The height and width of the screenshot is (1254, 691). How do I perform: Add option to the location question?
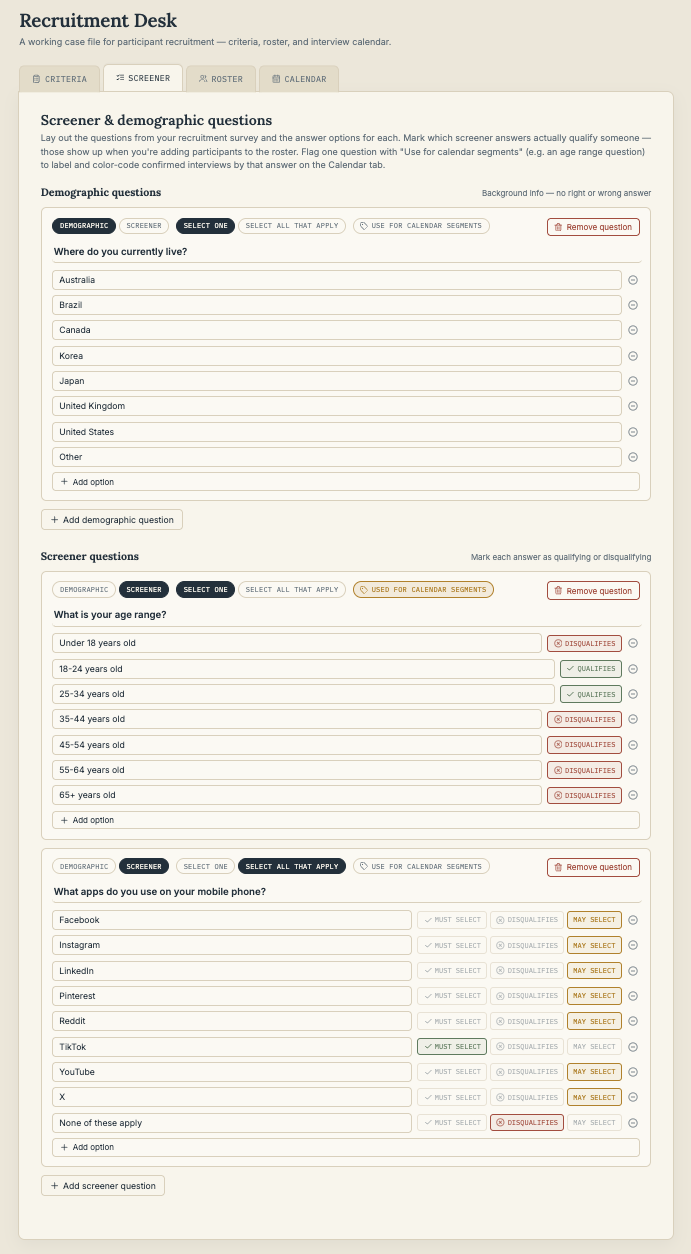[346, 482]
